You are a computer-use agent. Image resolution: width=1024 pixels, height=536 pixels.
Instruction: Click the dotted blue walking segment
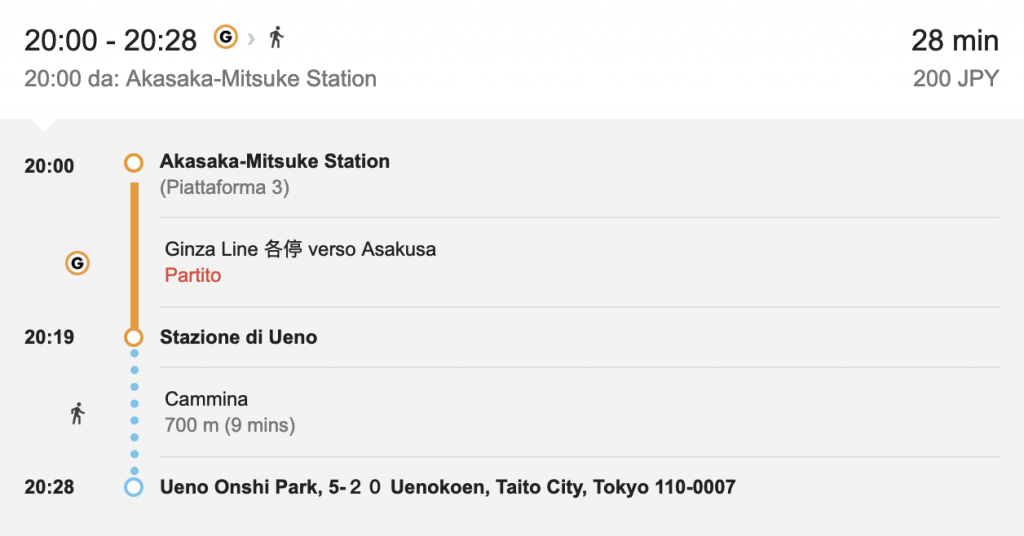pos(134,412)
